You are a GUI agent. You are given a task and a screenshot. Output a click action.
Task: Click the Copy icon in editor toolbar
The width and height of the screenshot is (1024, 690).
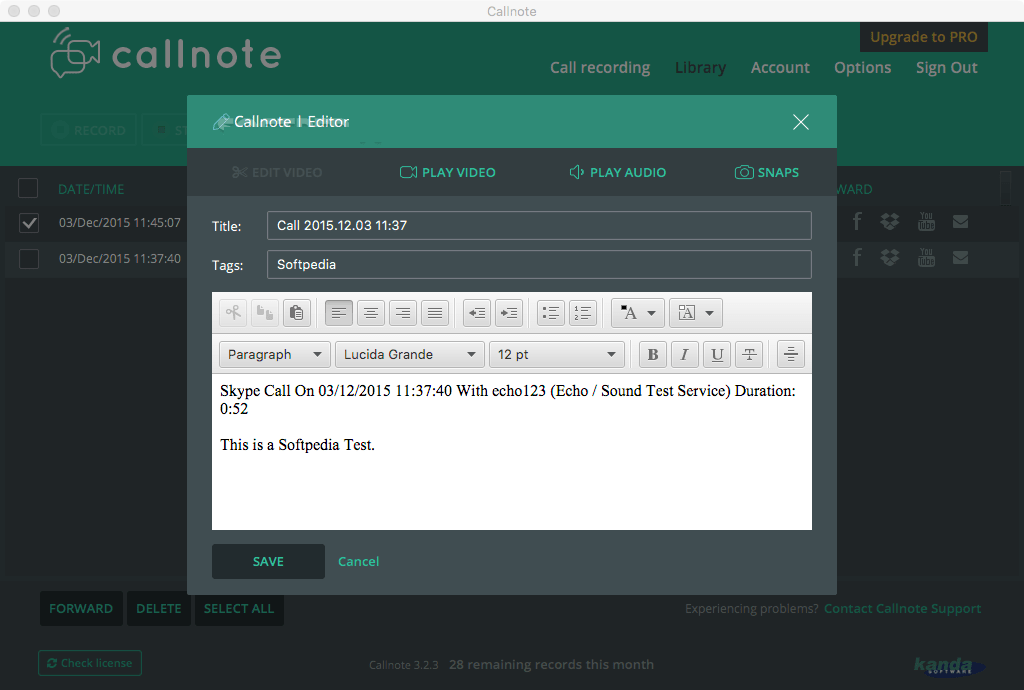(265, 313)
